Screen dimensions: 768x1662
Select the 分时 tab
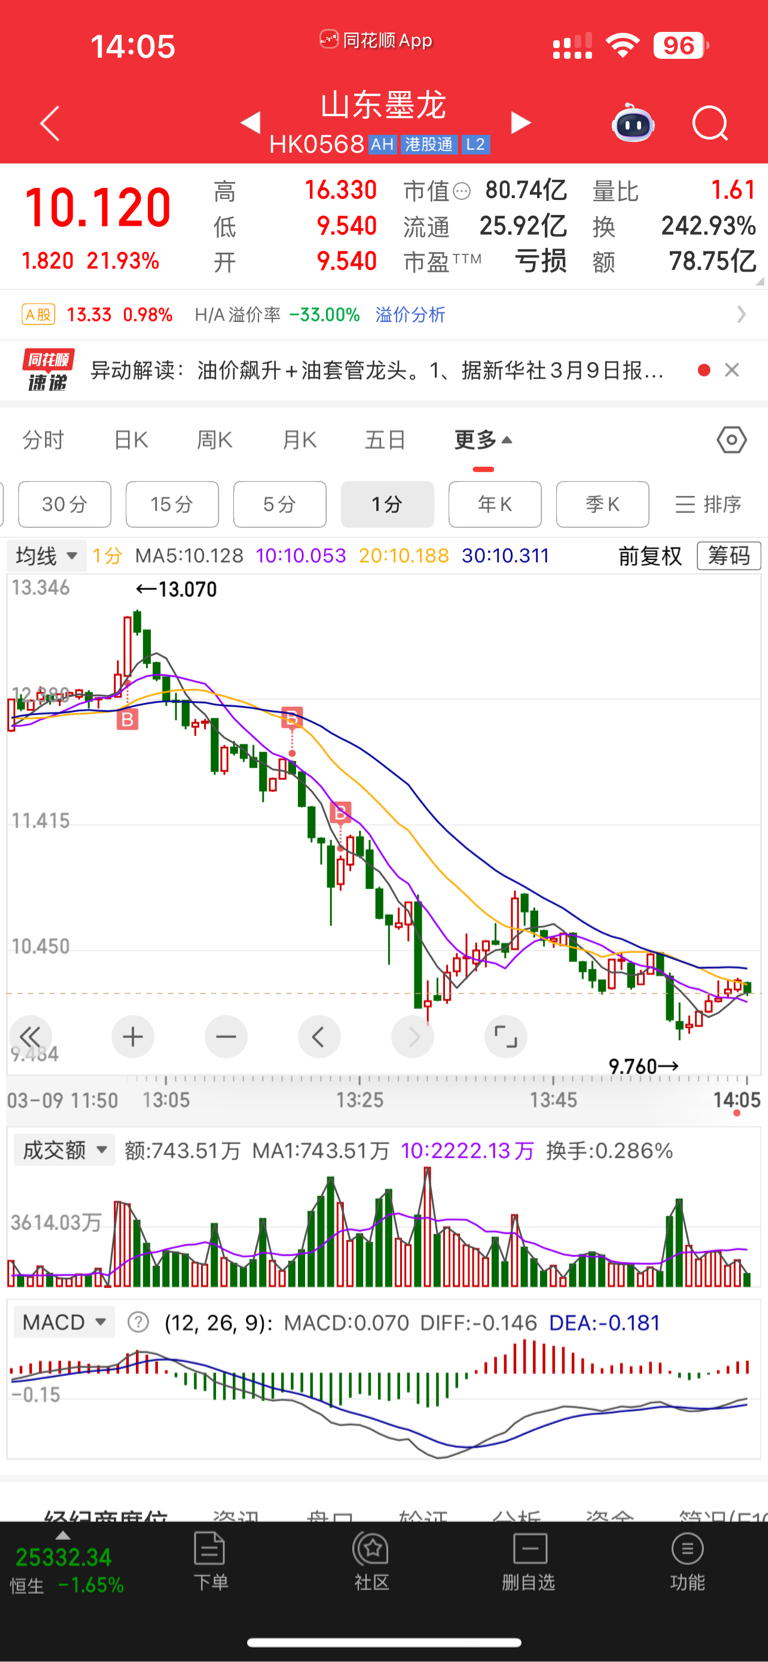tap(43, 440)
